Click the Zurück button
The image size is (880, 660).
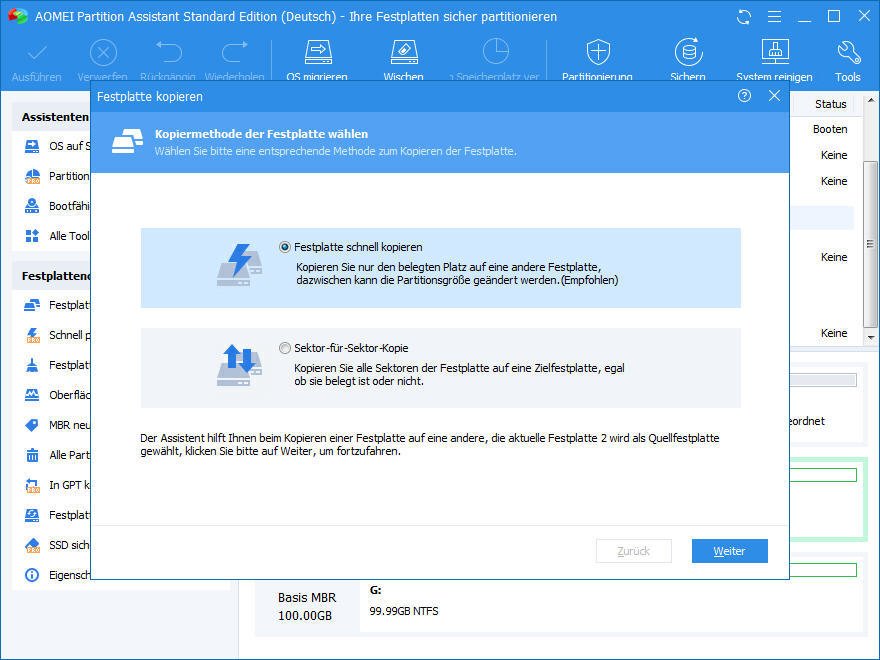click(634, 551)
